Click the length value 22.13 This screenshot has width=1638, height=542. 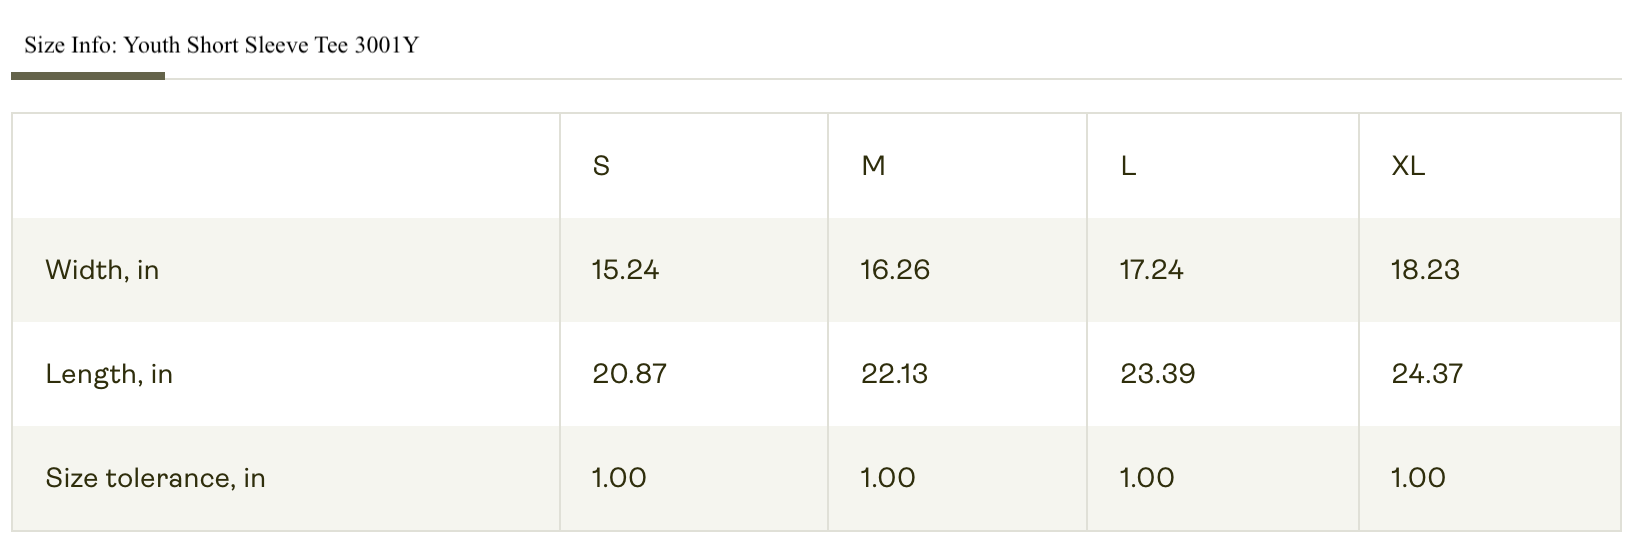(894, 374)
